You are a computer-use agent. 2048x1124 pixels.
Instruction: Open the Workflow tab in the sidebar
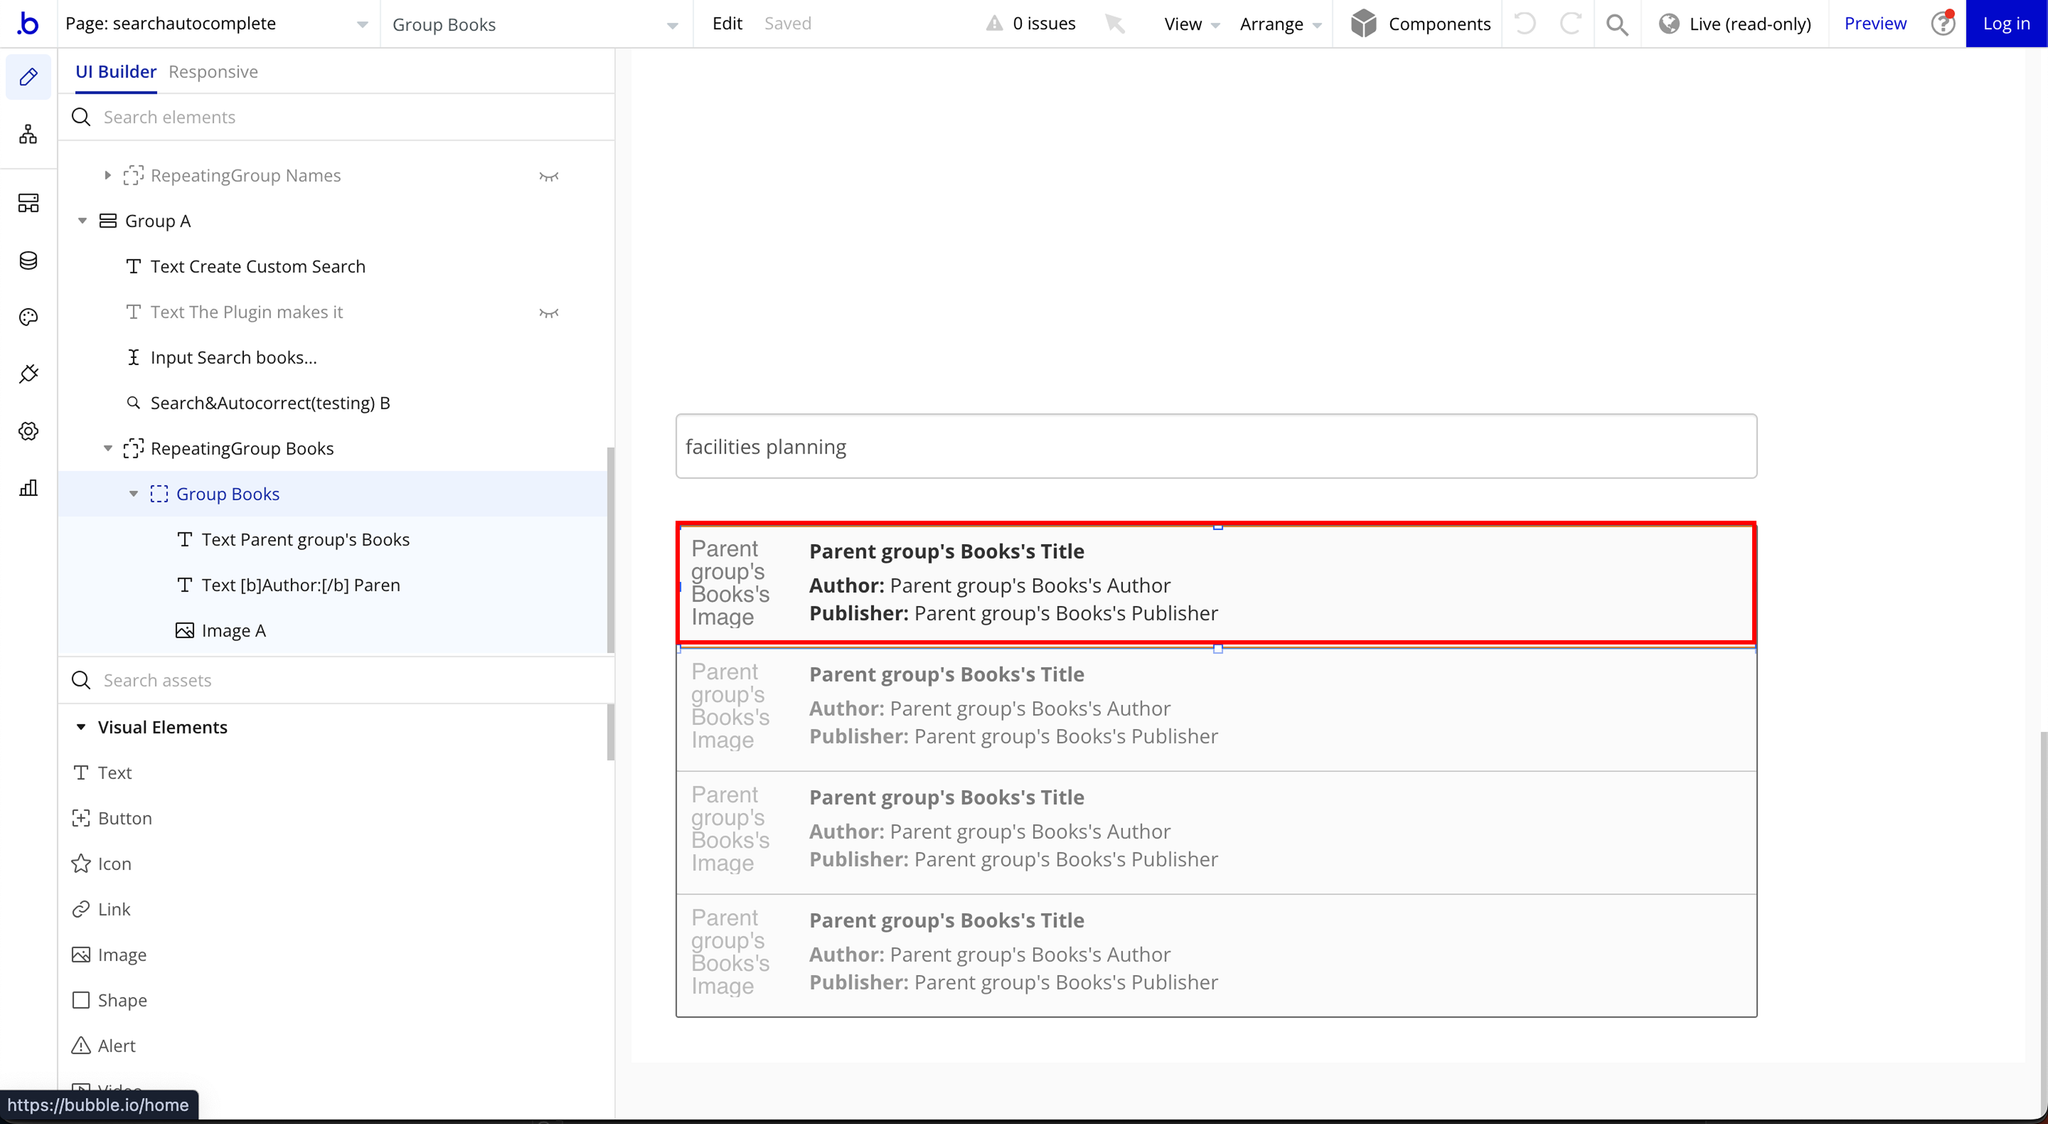tap(28, 134)
